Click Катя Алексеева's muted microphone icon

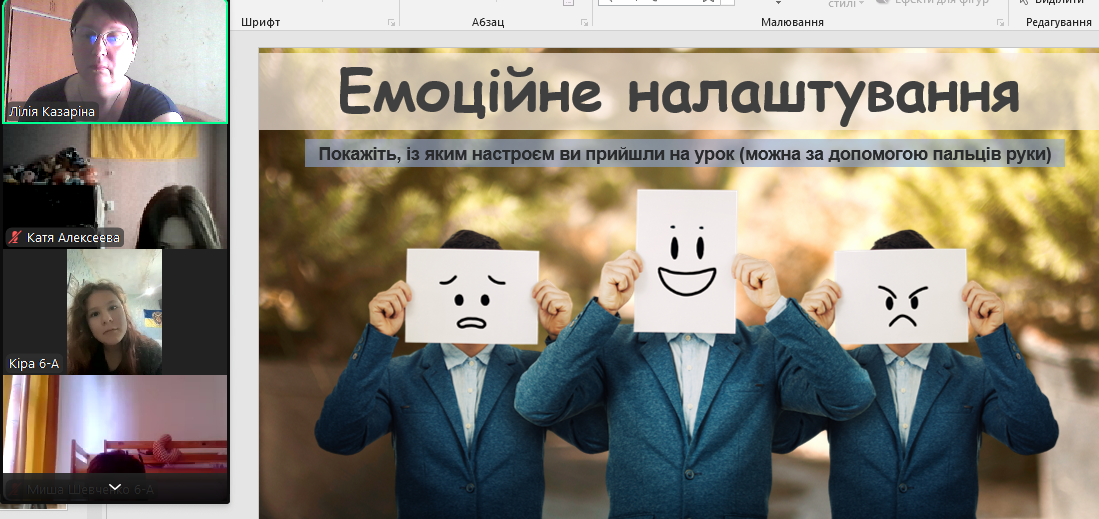pos(15,238)
